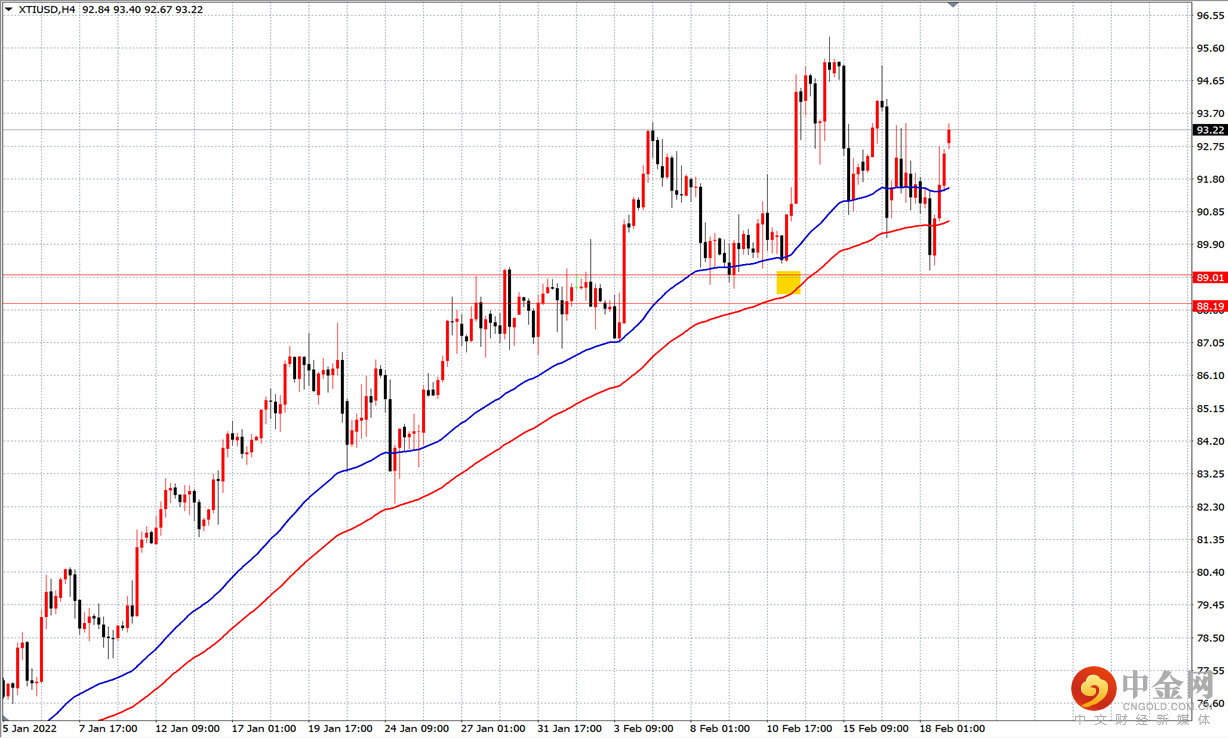Click the chart shift triangle marker at top

click(x=953, y=4)
